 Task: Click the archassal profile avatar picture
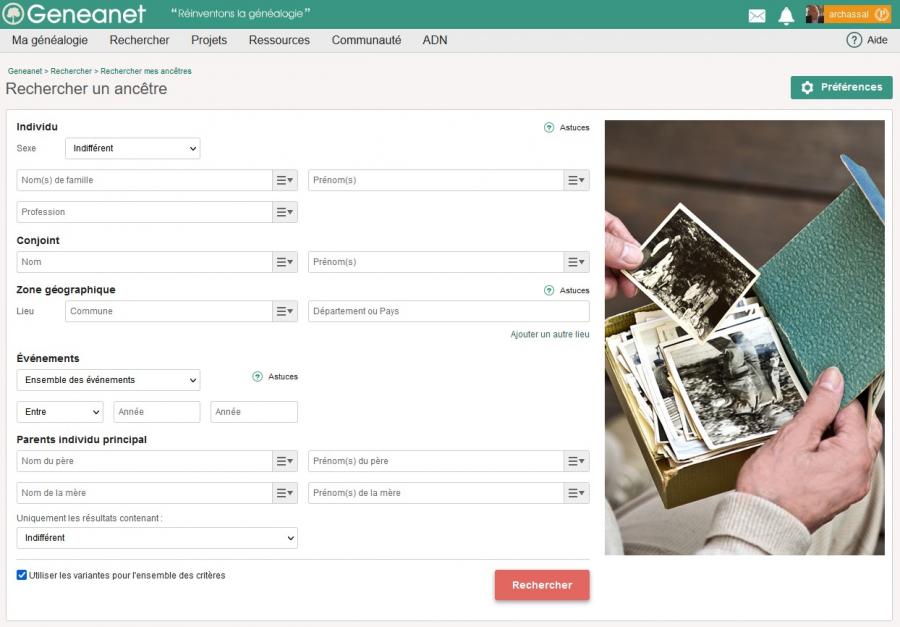(814, 14)
